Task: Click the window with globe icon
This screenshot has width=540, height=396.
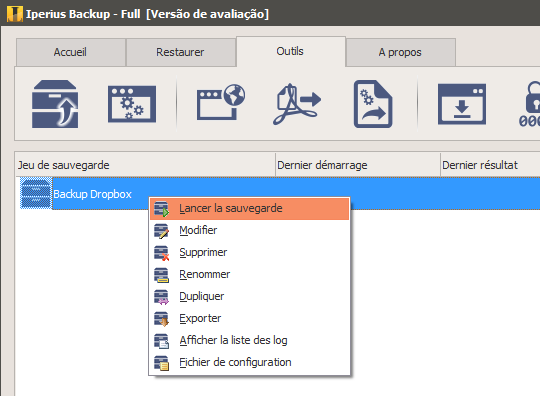Action: 221,102
